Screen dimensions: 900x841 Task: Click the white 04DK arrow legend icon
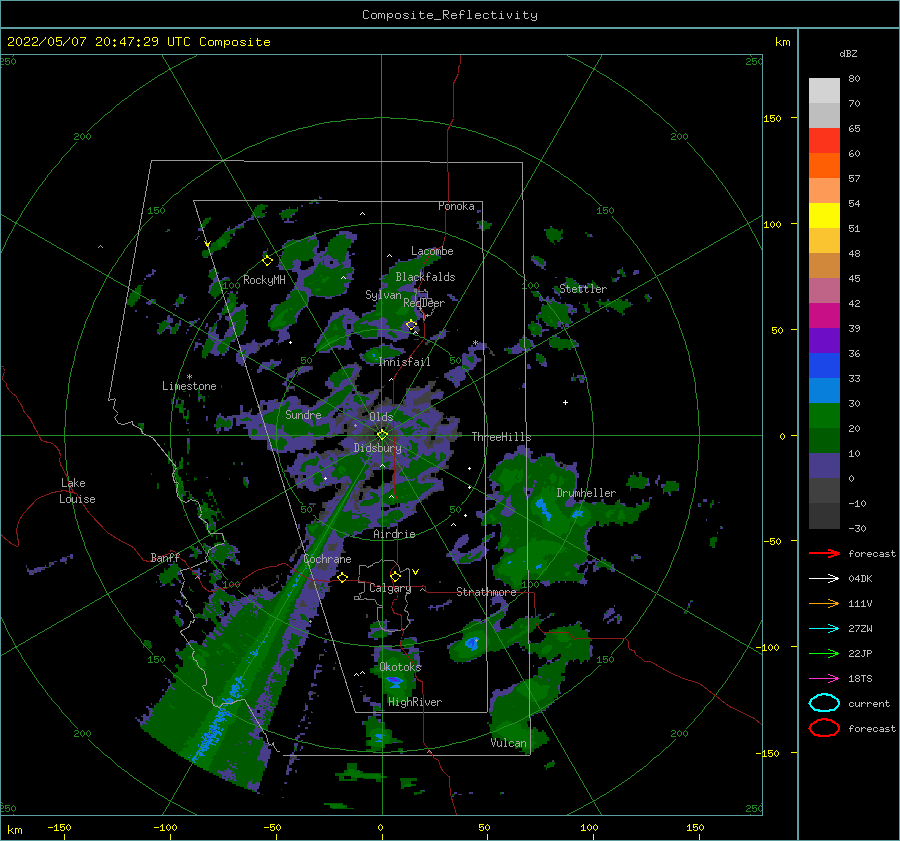click(824, 579)
